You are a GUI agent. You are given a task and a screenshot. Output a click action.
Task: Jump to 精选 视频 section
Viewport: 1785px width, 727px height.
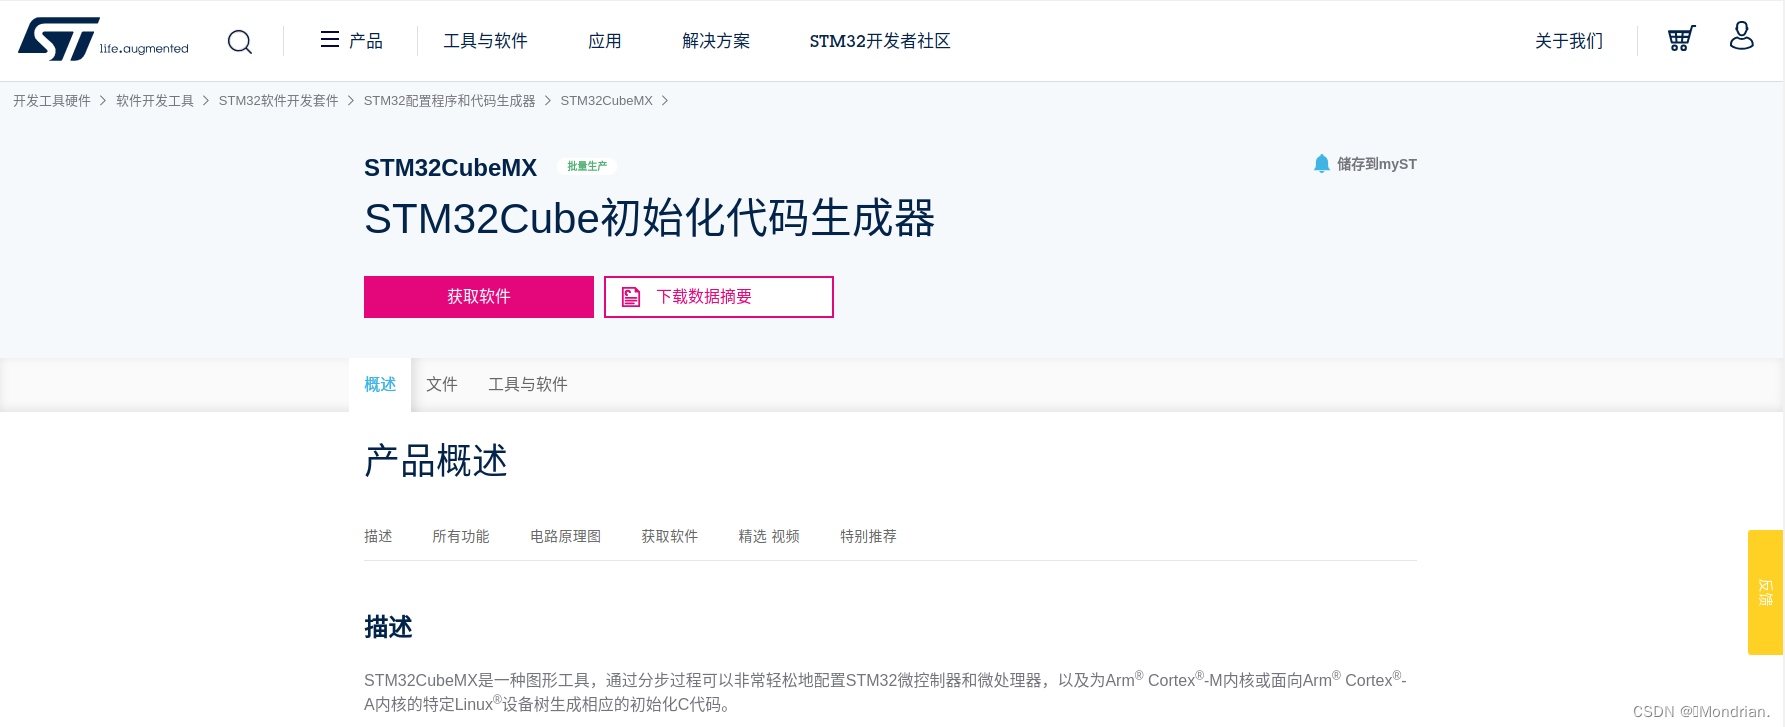(769, 537)
